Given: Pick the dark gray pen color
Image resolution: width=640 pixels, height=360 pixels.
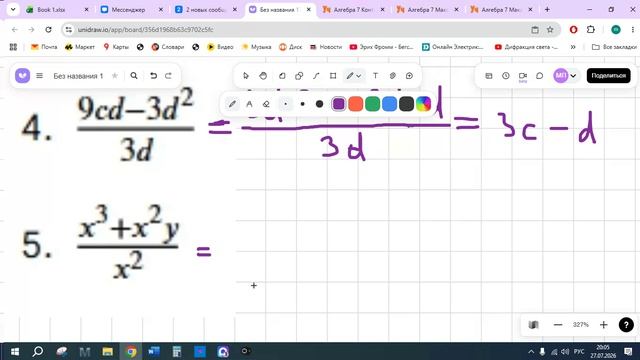Looking at the screenshot, I should (407, 104).
